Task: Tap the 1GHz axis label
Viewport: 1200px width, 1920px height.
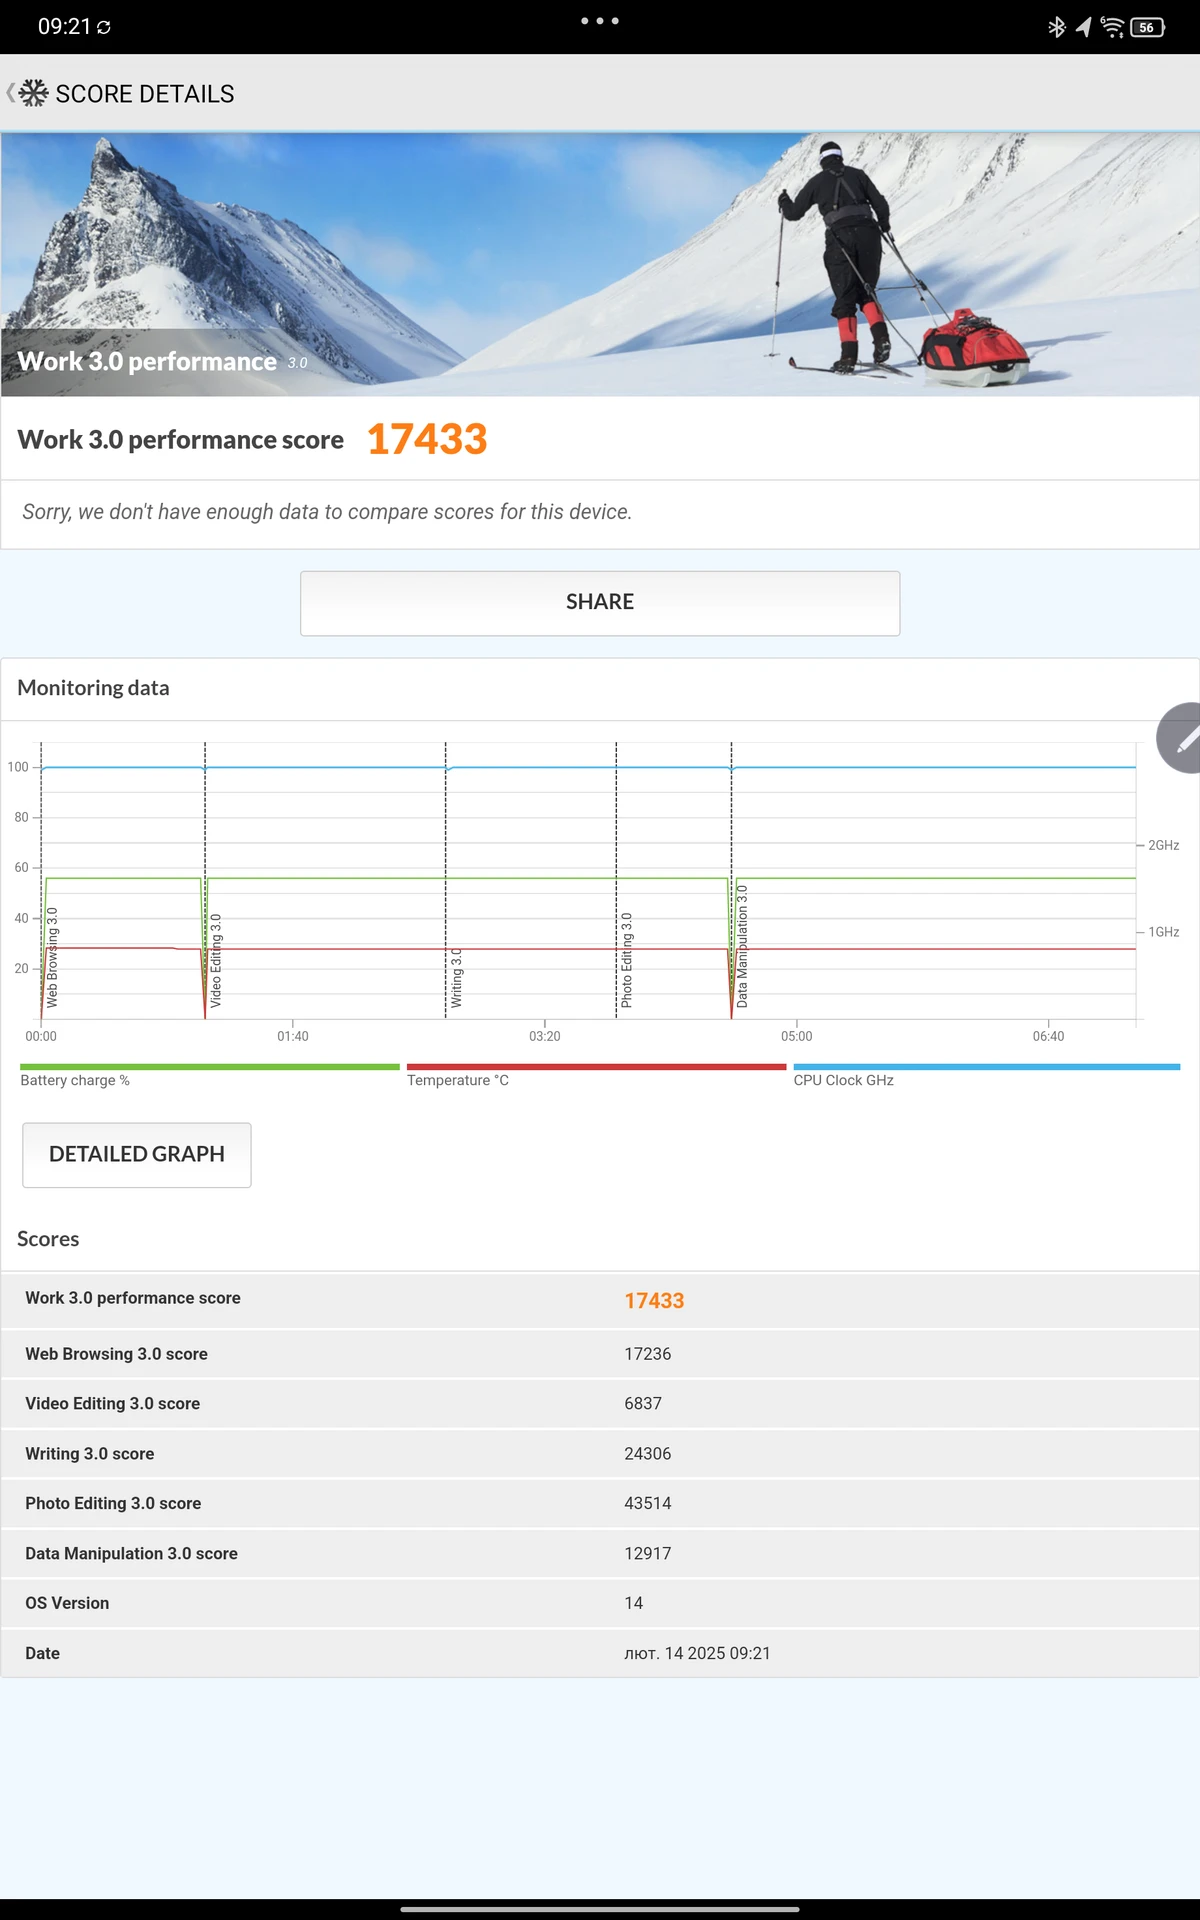Action: 1164,932
